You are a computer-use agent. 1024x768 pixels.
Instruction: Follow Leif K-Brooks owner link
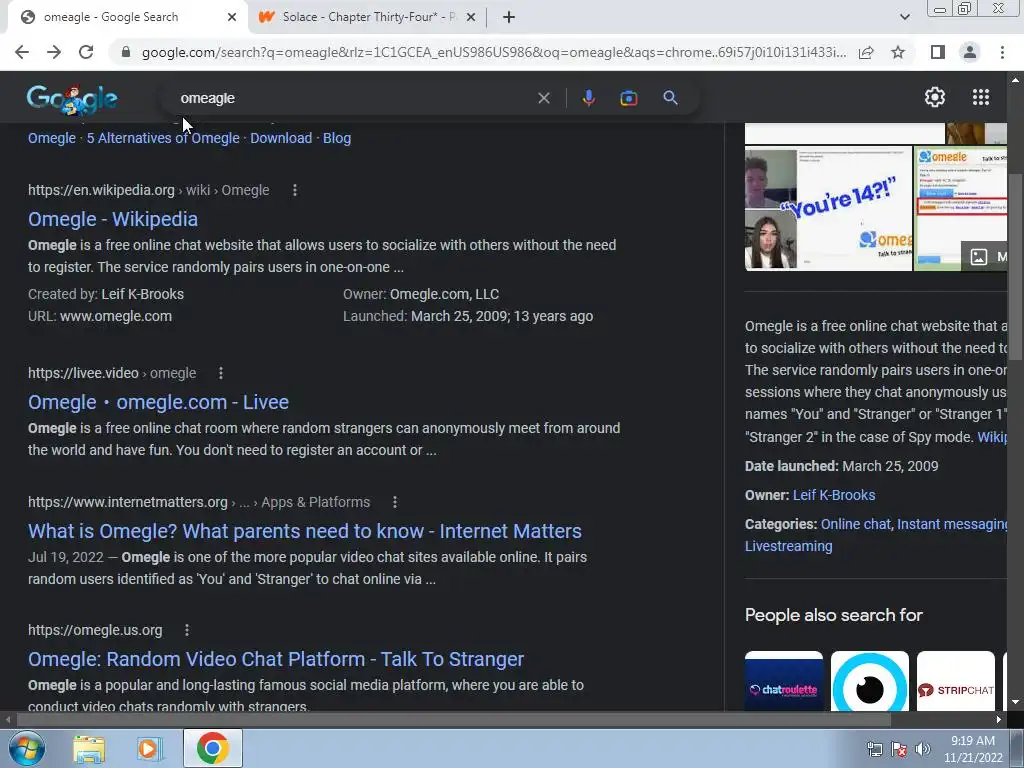tap(834, 495)
